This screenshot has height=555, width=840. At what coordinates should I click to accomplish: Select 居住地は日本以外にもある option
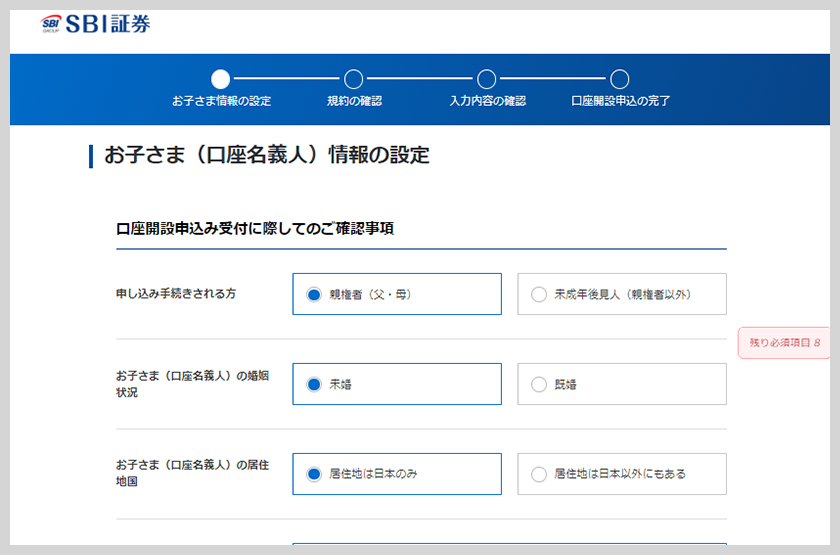coord(622,474)
